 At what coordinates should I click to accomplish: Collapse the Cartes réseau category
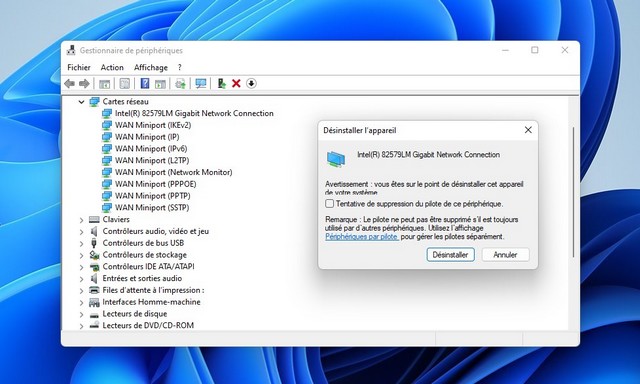81,102
